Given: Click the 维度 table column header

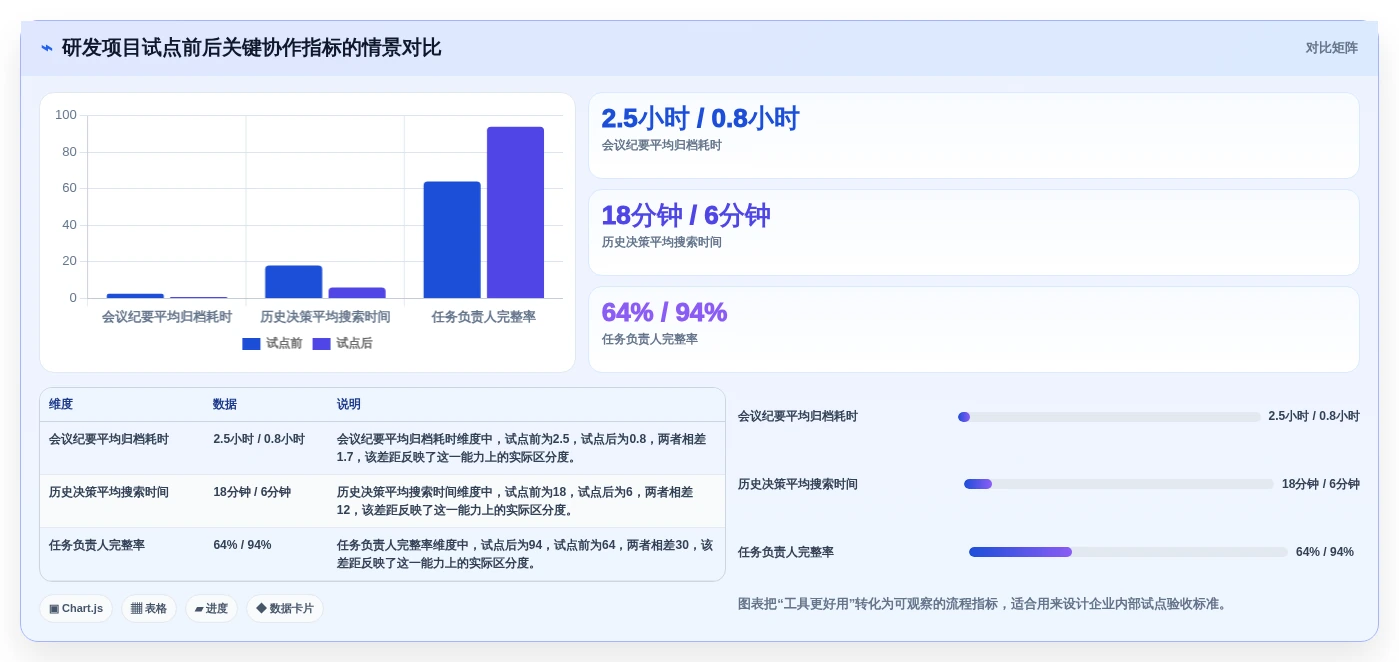Looking at the screenshot, I should point(61,404).
